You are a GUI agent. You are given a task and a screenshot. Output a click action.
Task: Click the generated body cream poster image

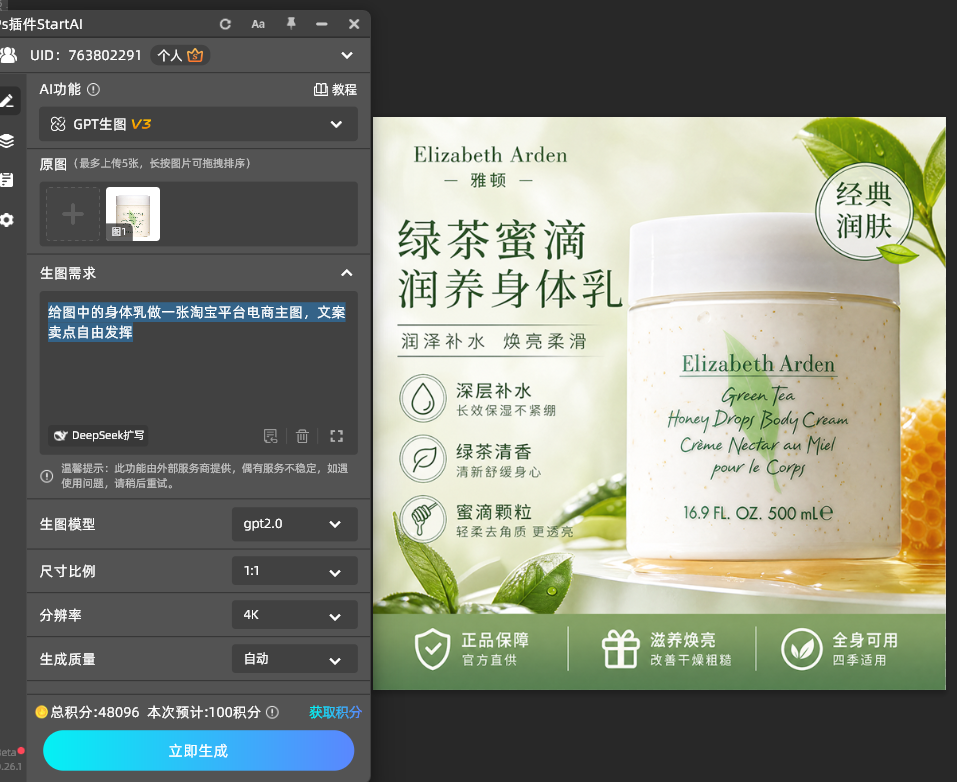pos(659,404)
